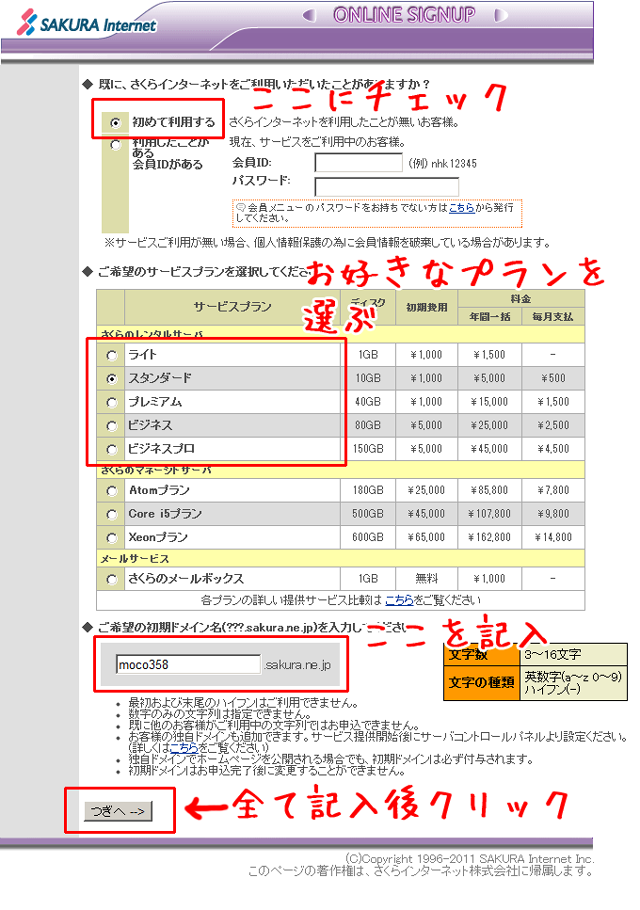Click the 初期費用 column header
Screen dimensions: 640x910
coord(426,308)
